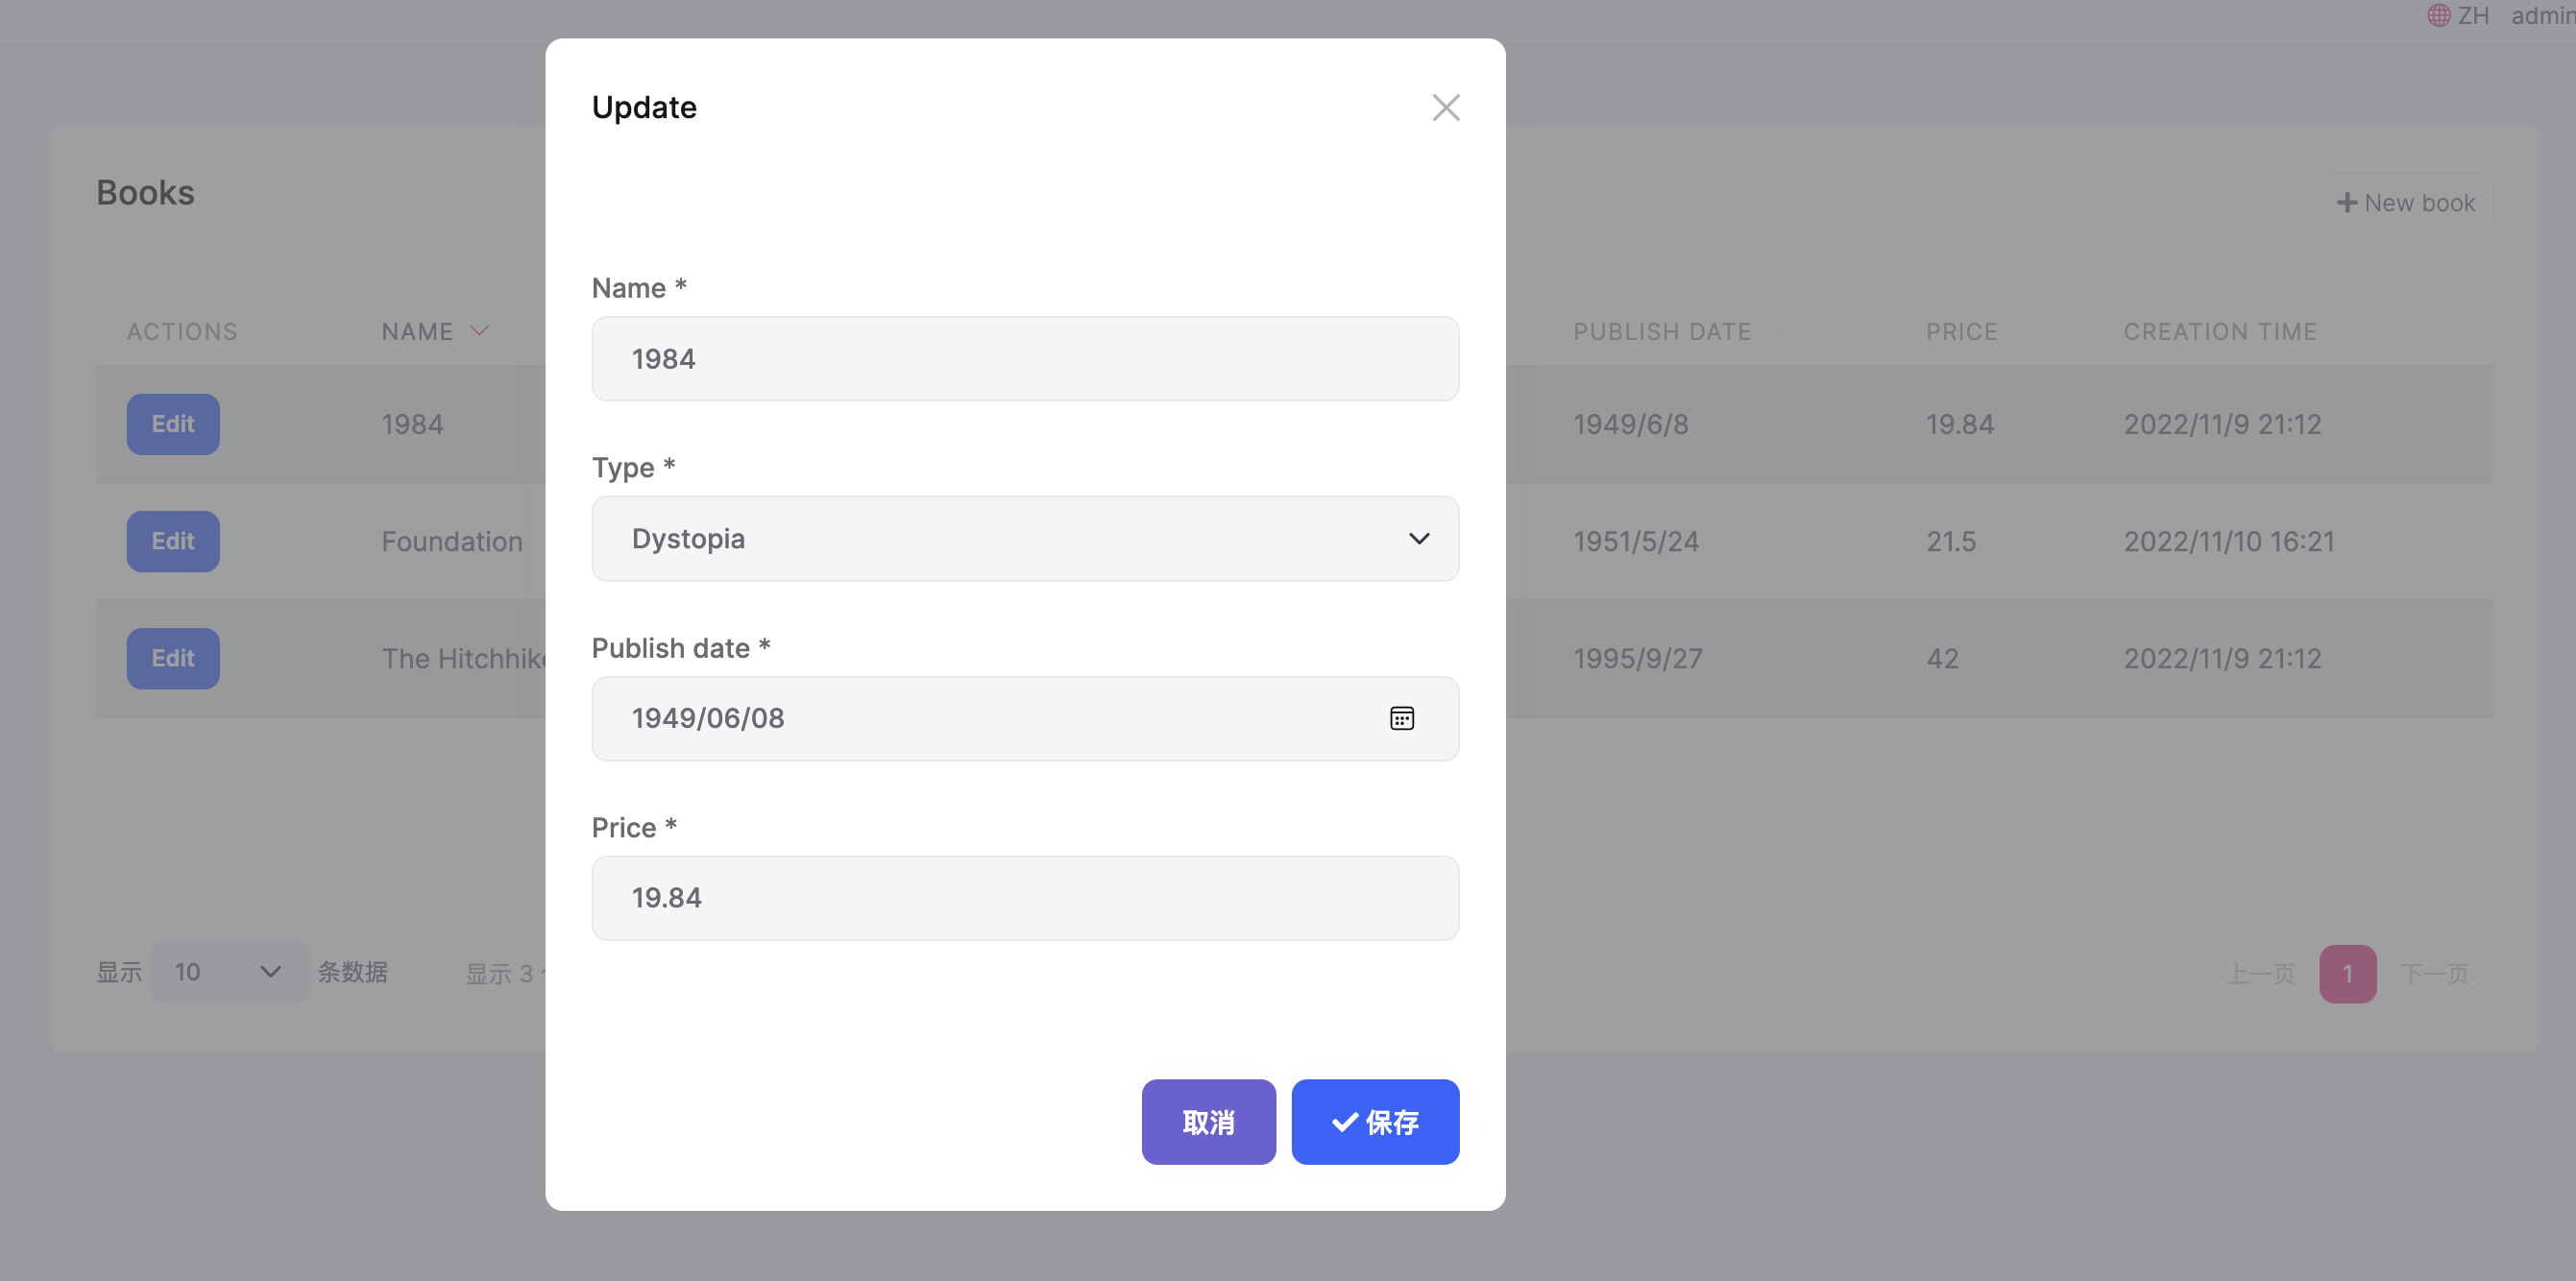Sort by the PUBLISH DATE column chevron
The image size is (2576, 1281).
click(x=1780, y=331)
